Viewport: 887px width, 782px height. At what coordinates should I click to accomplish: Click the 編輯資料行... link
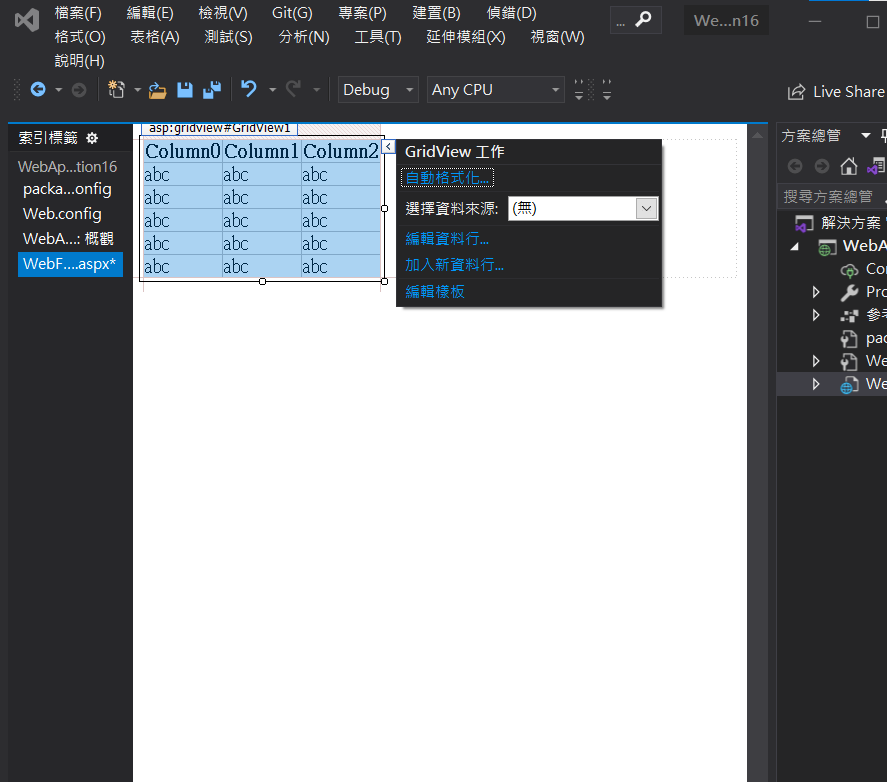[447, 239]
